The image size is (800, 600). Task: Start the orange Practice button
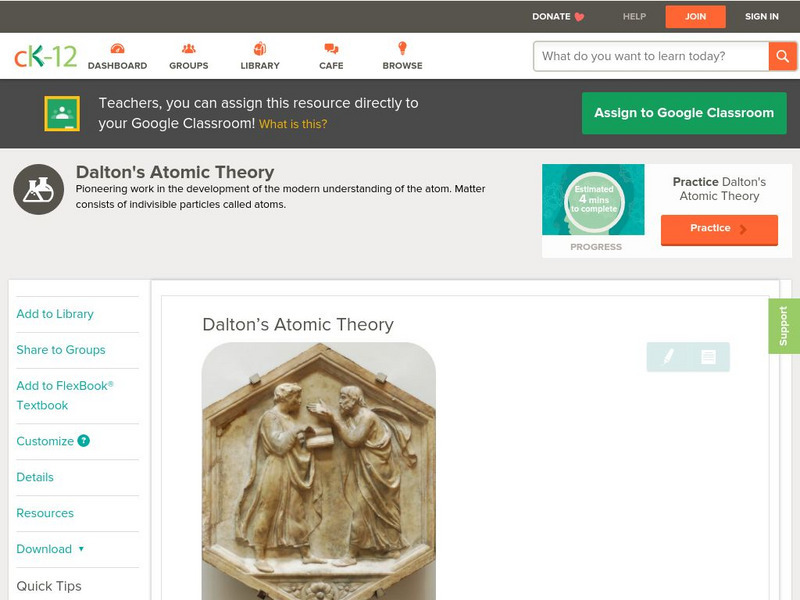[719, 230]
